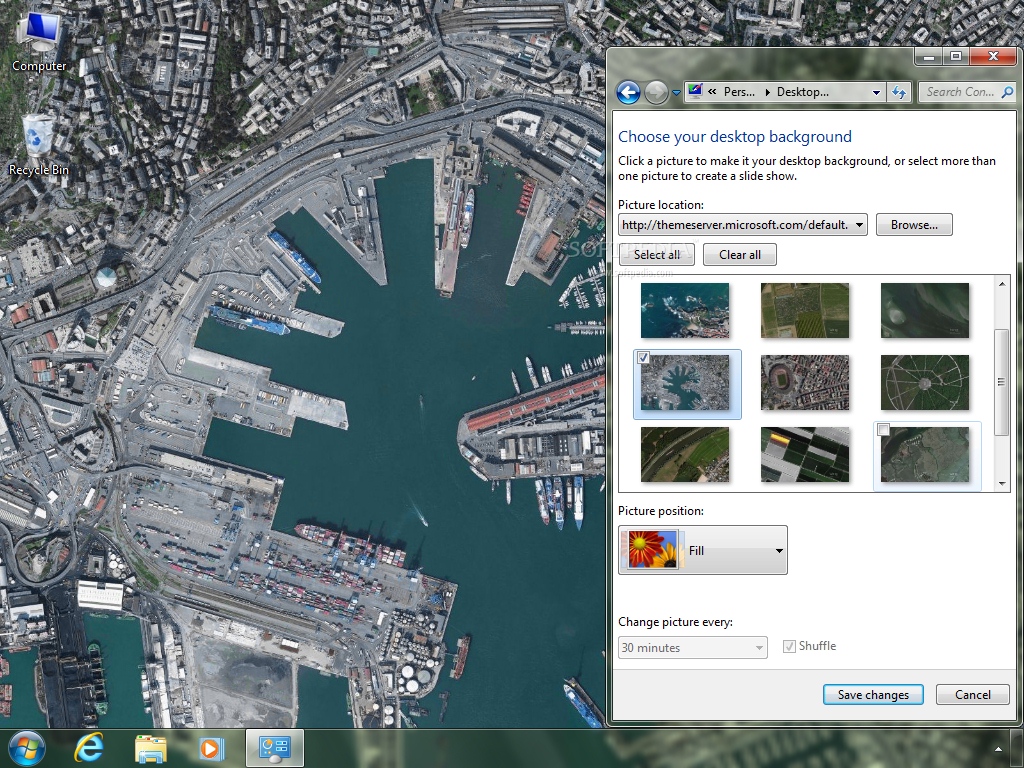Click the search magnifier icon

(x=1007, y=92)
